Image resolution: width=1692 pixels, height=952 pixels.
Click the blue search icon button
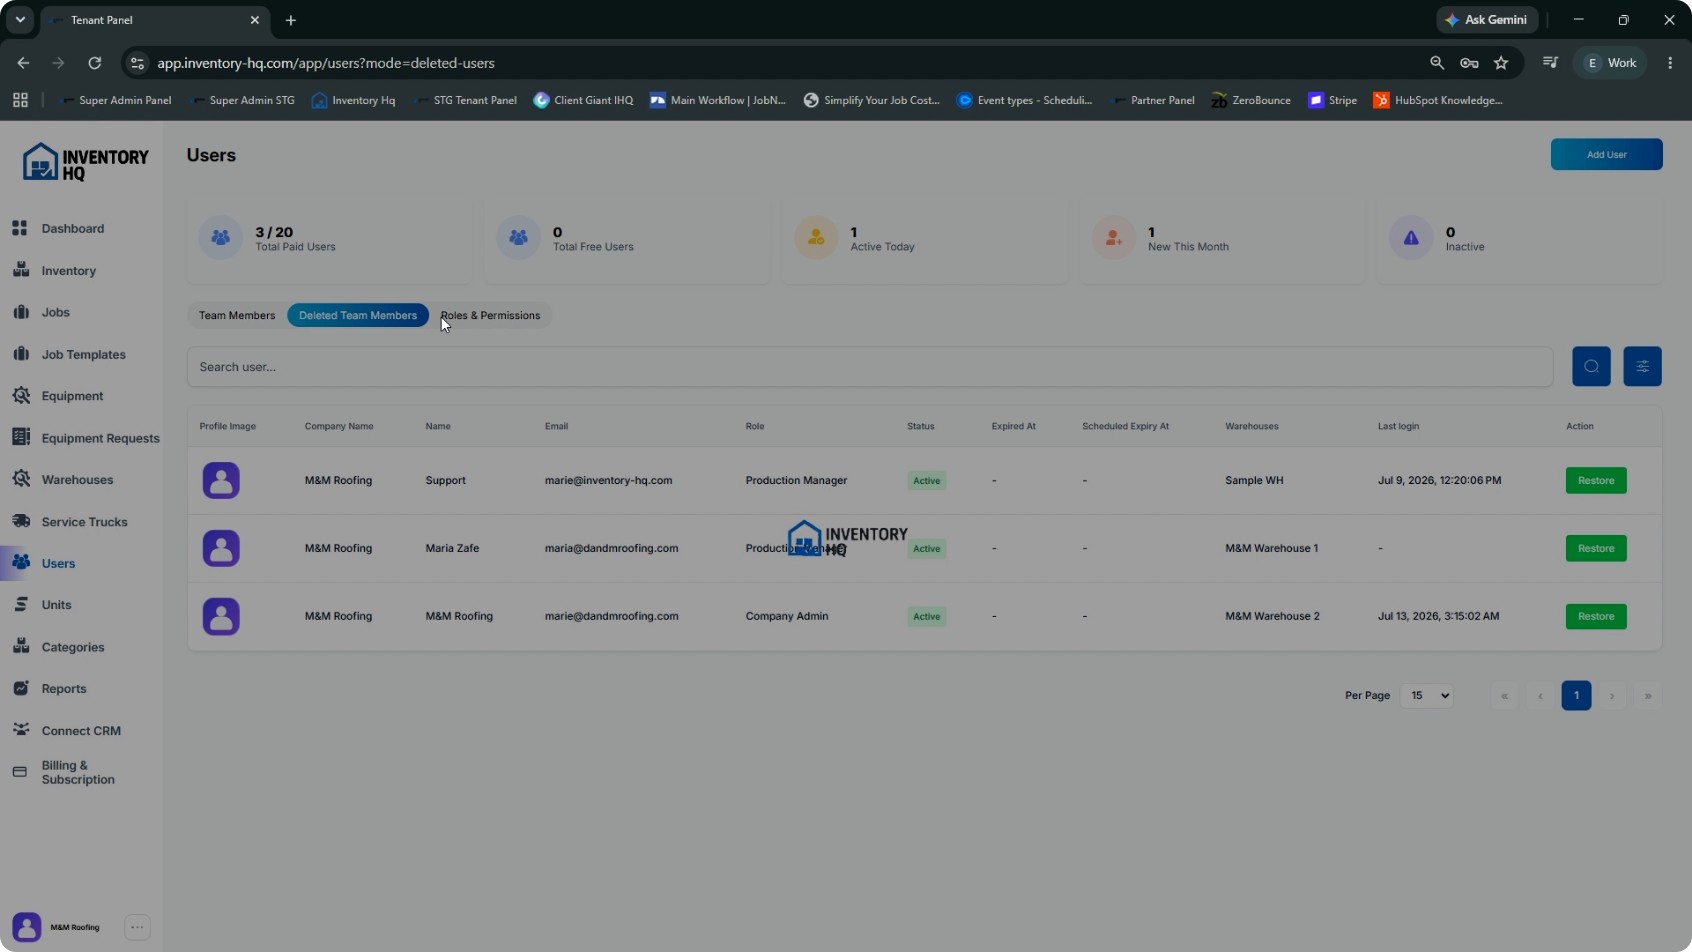coord(1591,367)
